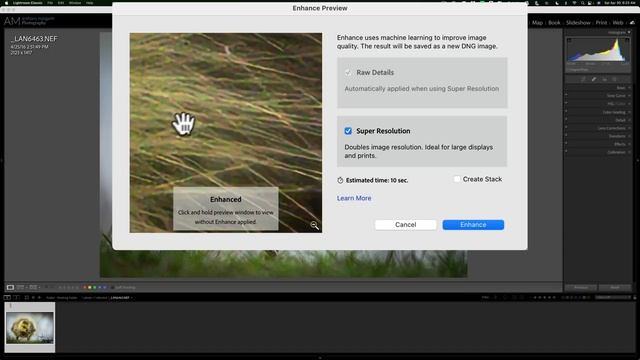Open the Help menu in the menu bar
The height and width of the screenshot is (360, 640).
coord(89,3)
